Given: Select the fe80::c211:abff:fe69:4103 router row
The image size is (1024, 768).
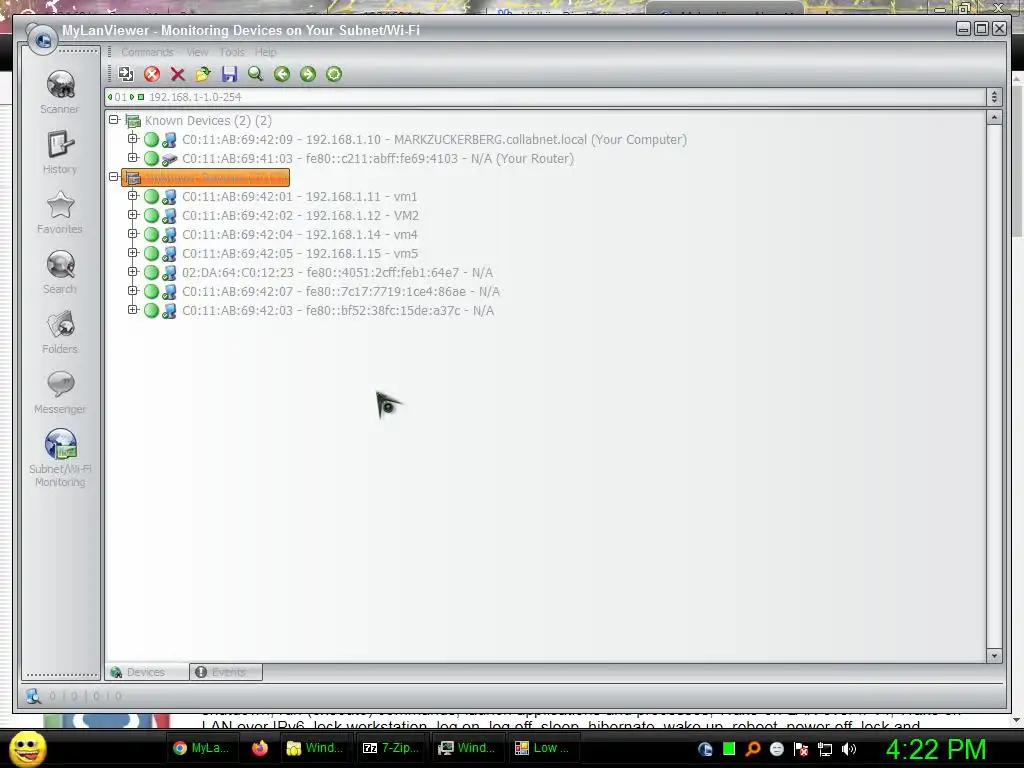Looking at the screenshot, I should point(377,159).
